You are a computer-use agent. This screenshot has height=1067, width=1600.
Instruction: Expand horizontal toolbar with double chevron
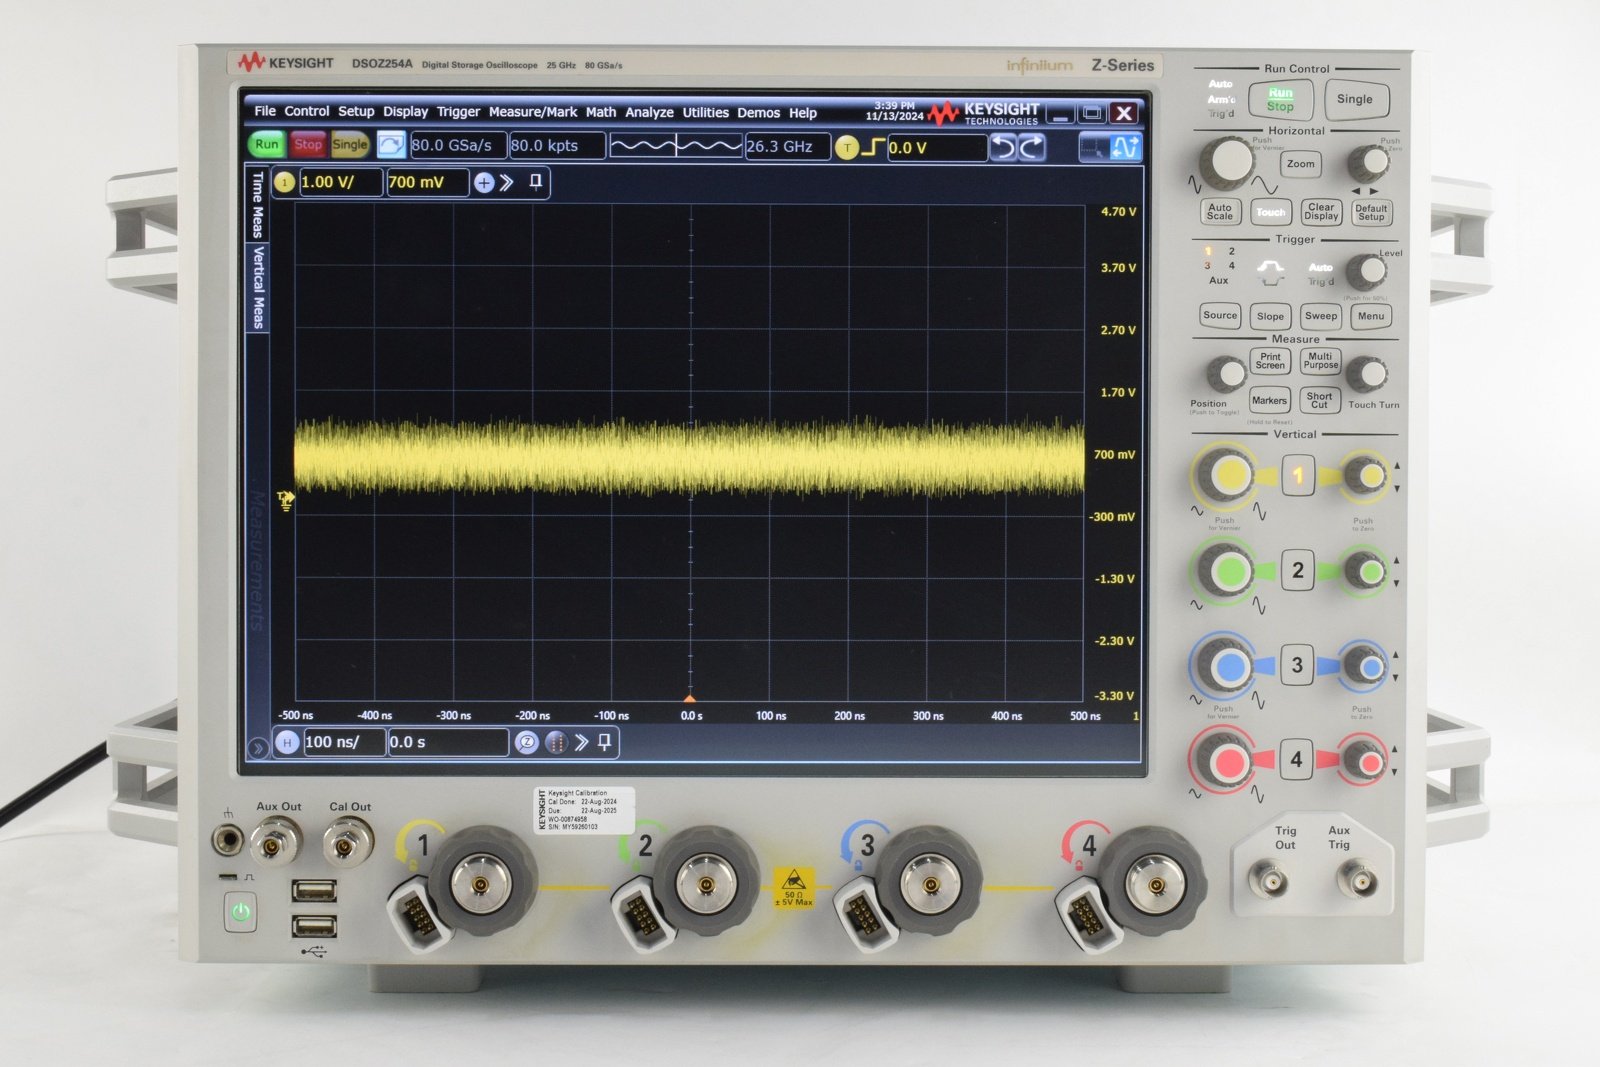581,742
